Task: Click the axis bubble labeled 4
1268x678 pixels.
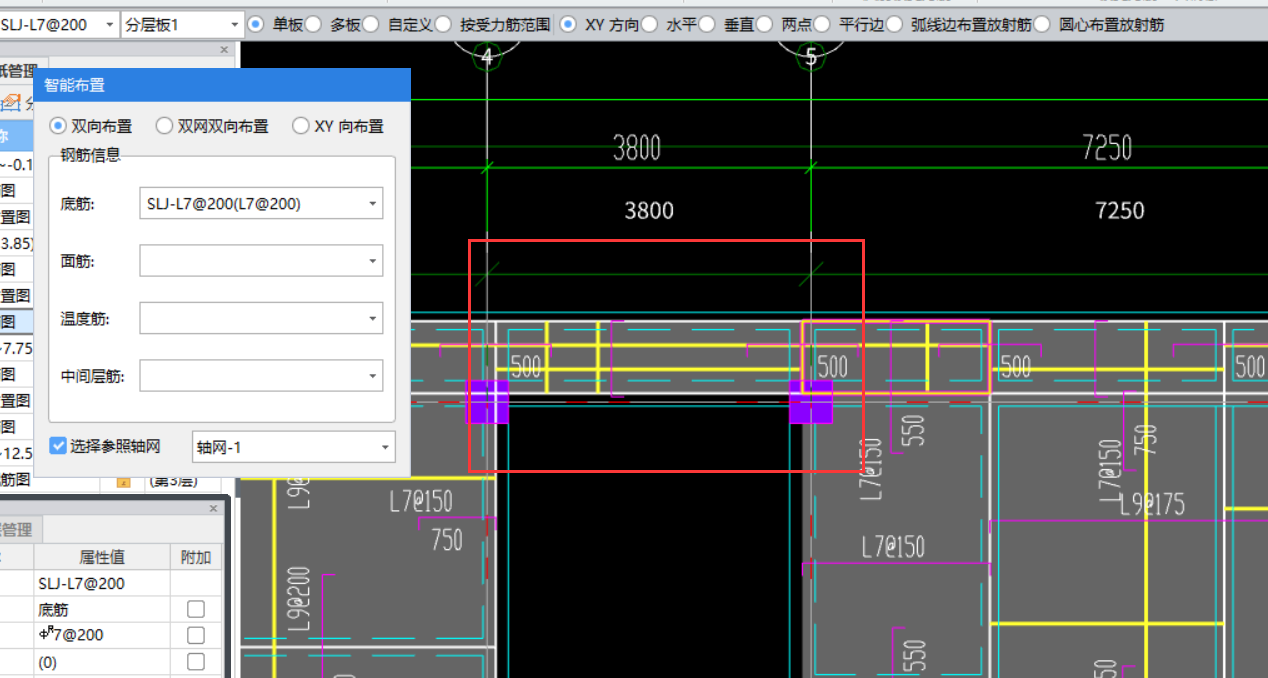Action: 487,57
